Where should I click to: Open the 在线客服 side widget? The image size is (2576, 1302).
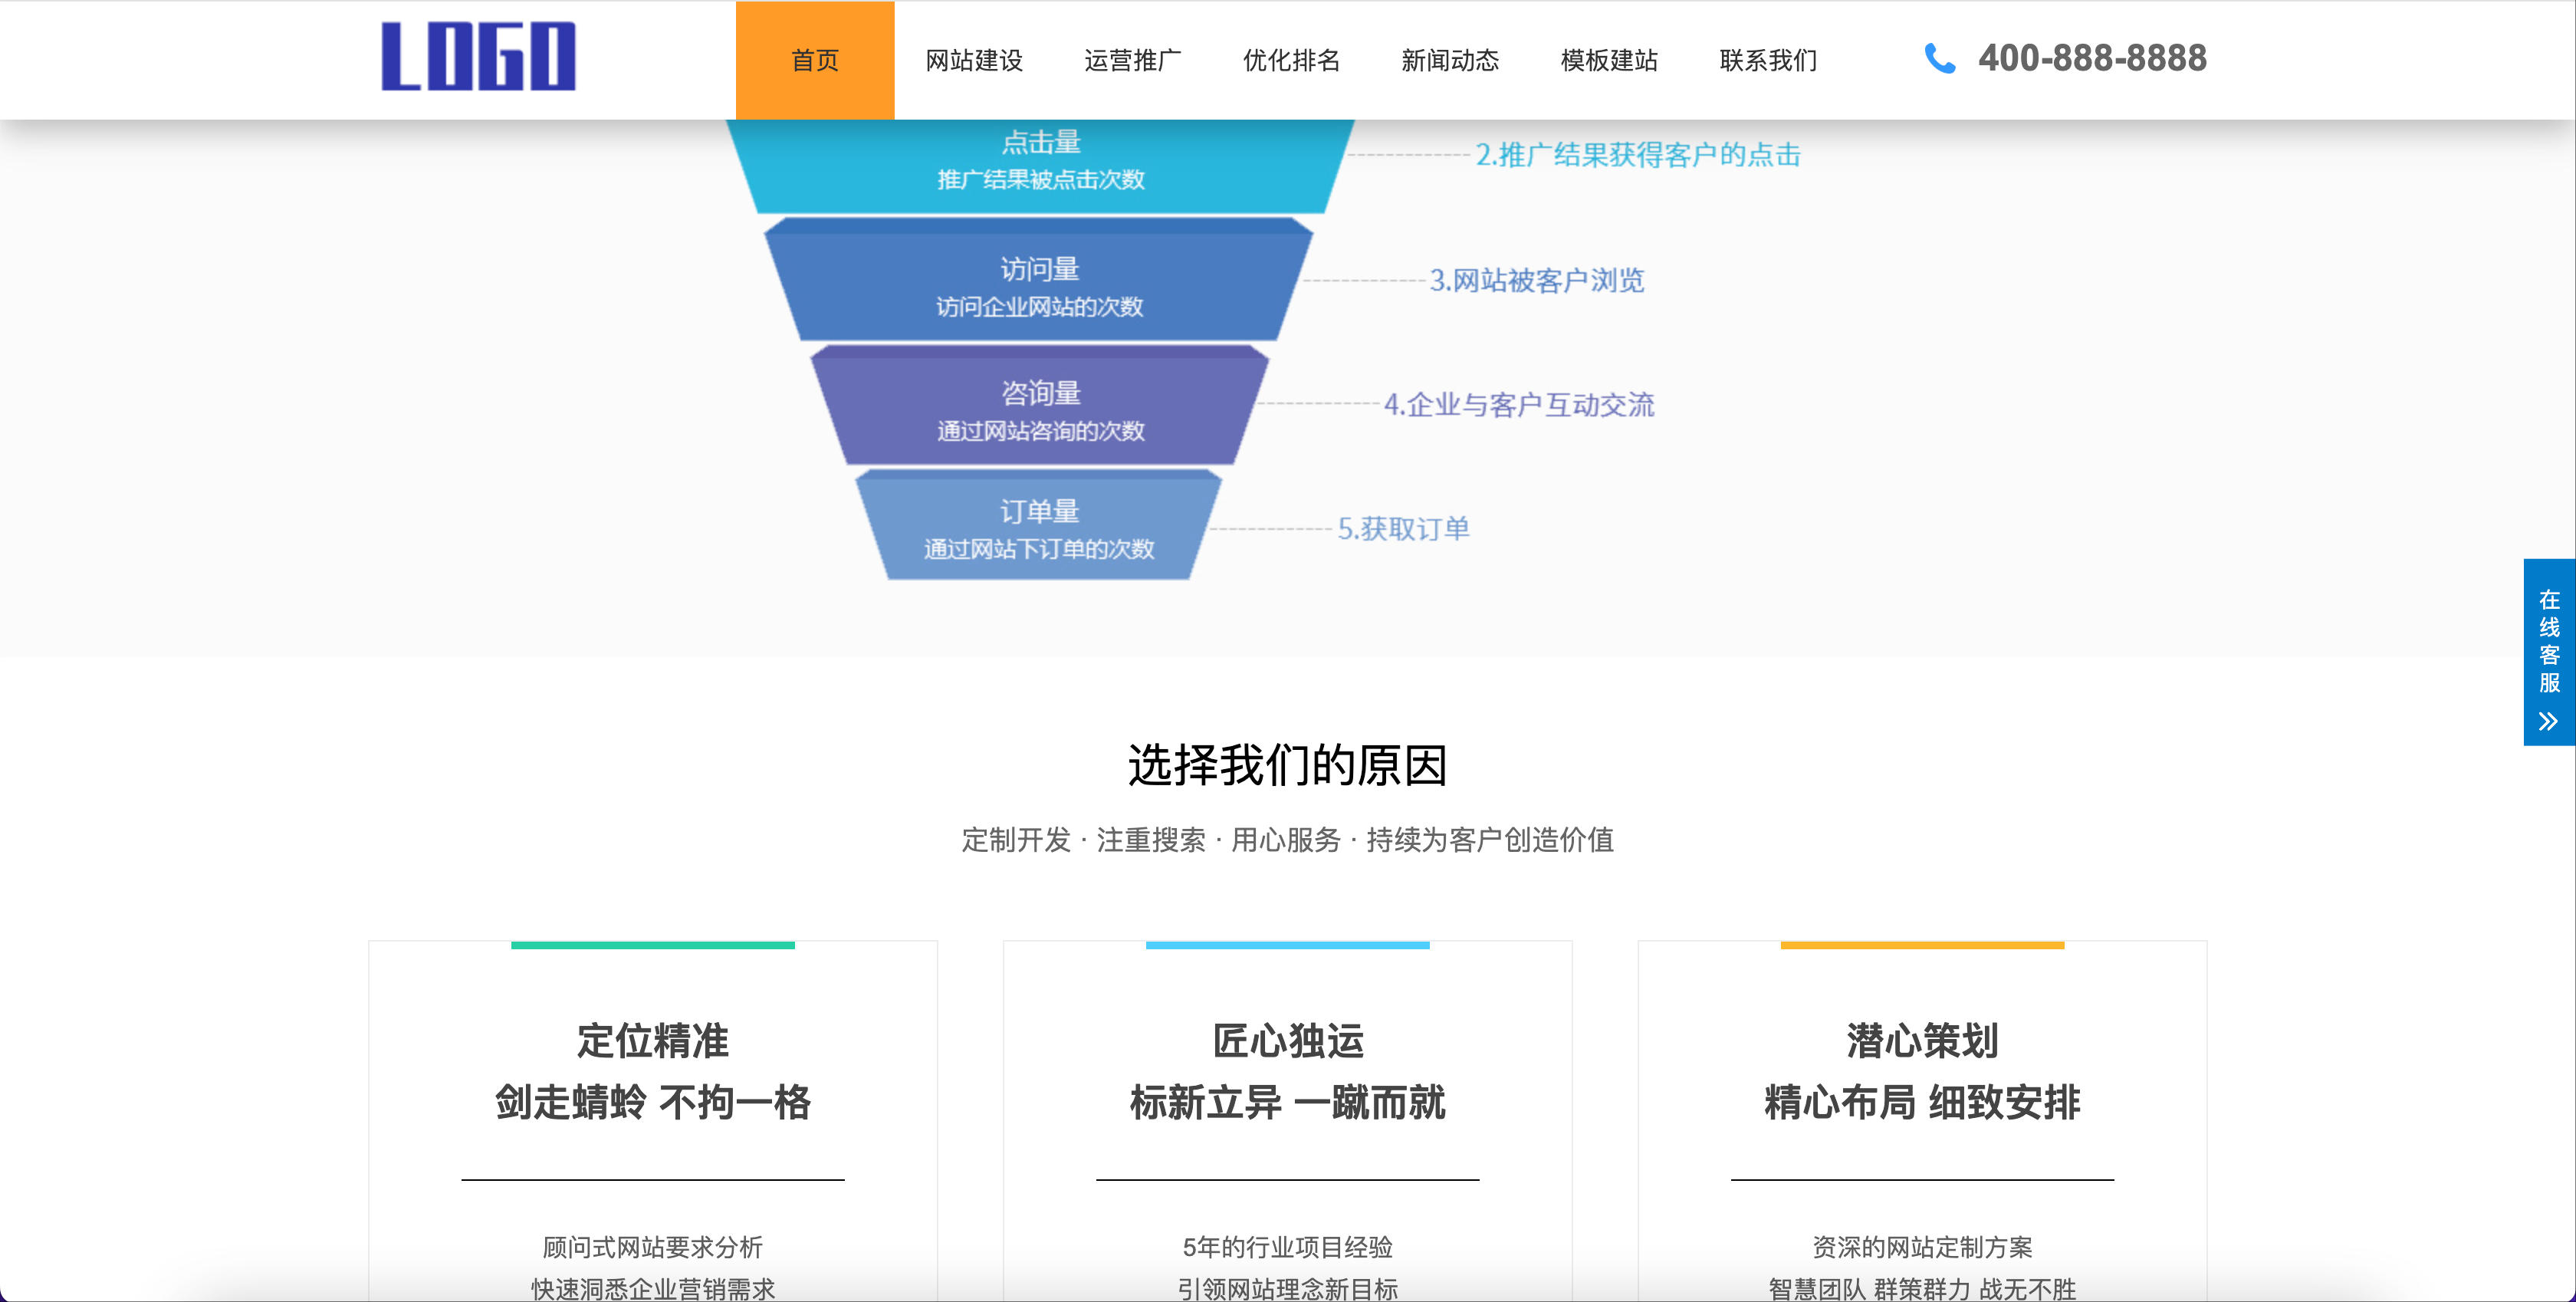pos(2549,652)
